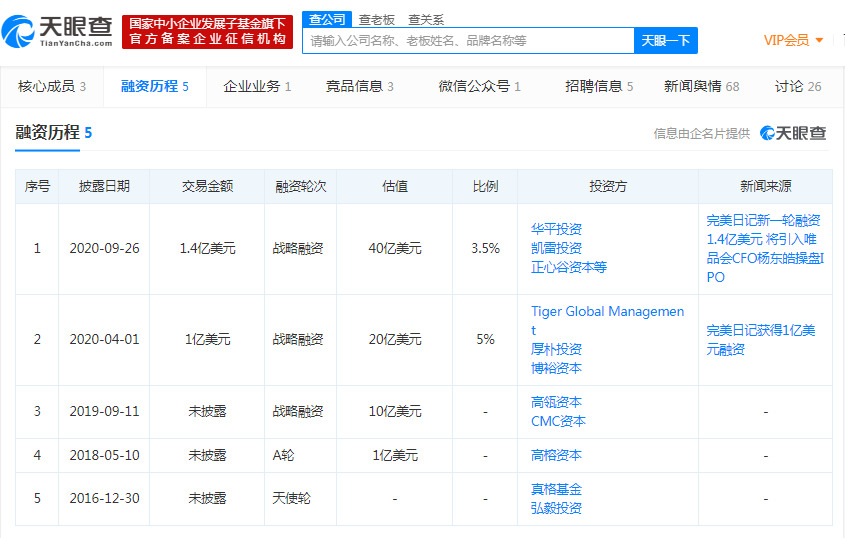Open investor link CMC资本

click(x=558, y=421)
